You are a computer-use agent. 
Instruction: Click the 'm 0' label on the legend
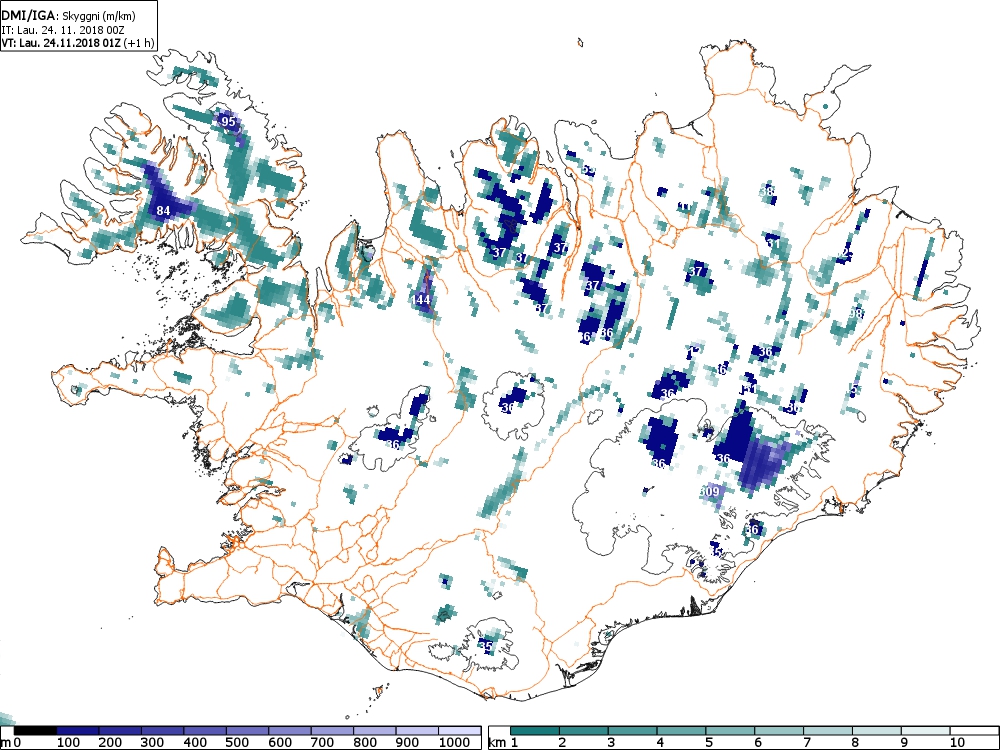(11, 742)
